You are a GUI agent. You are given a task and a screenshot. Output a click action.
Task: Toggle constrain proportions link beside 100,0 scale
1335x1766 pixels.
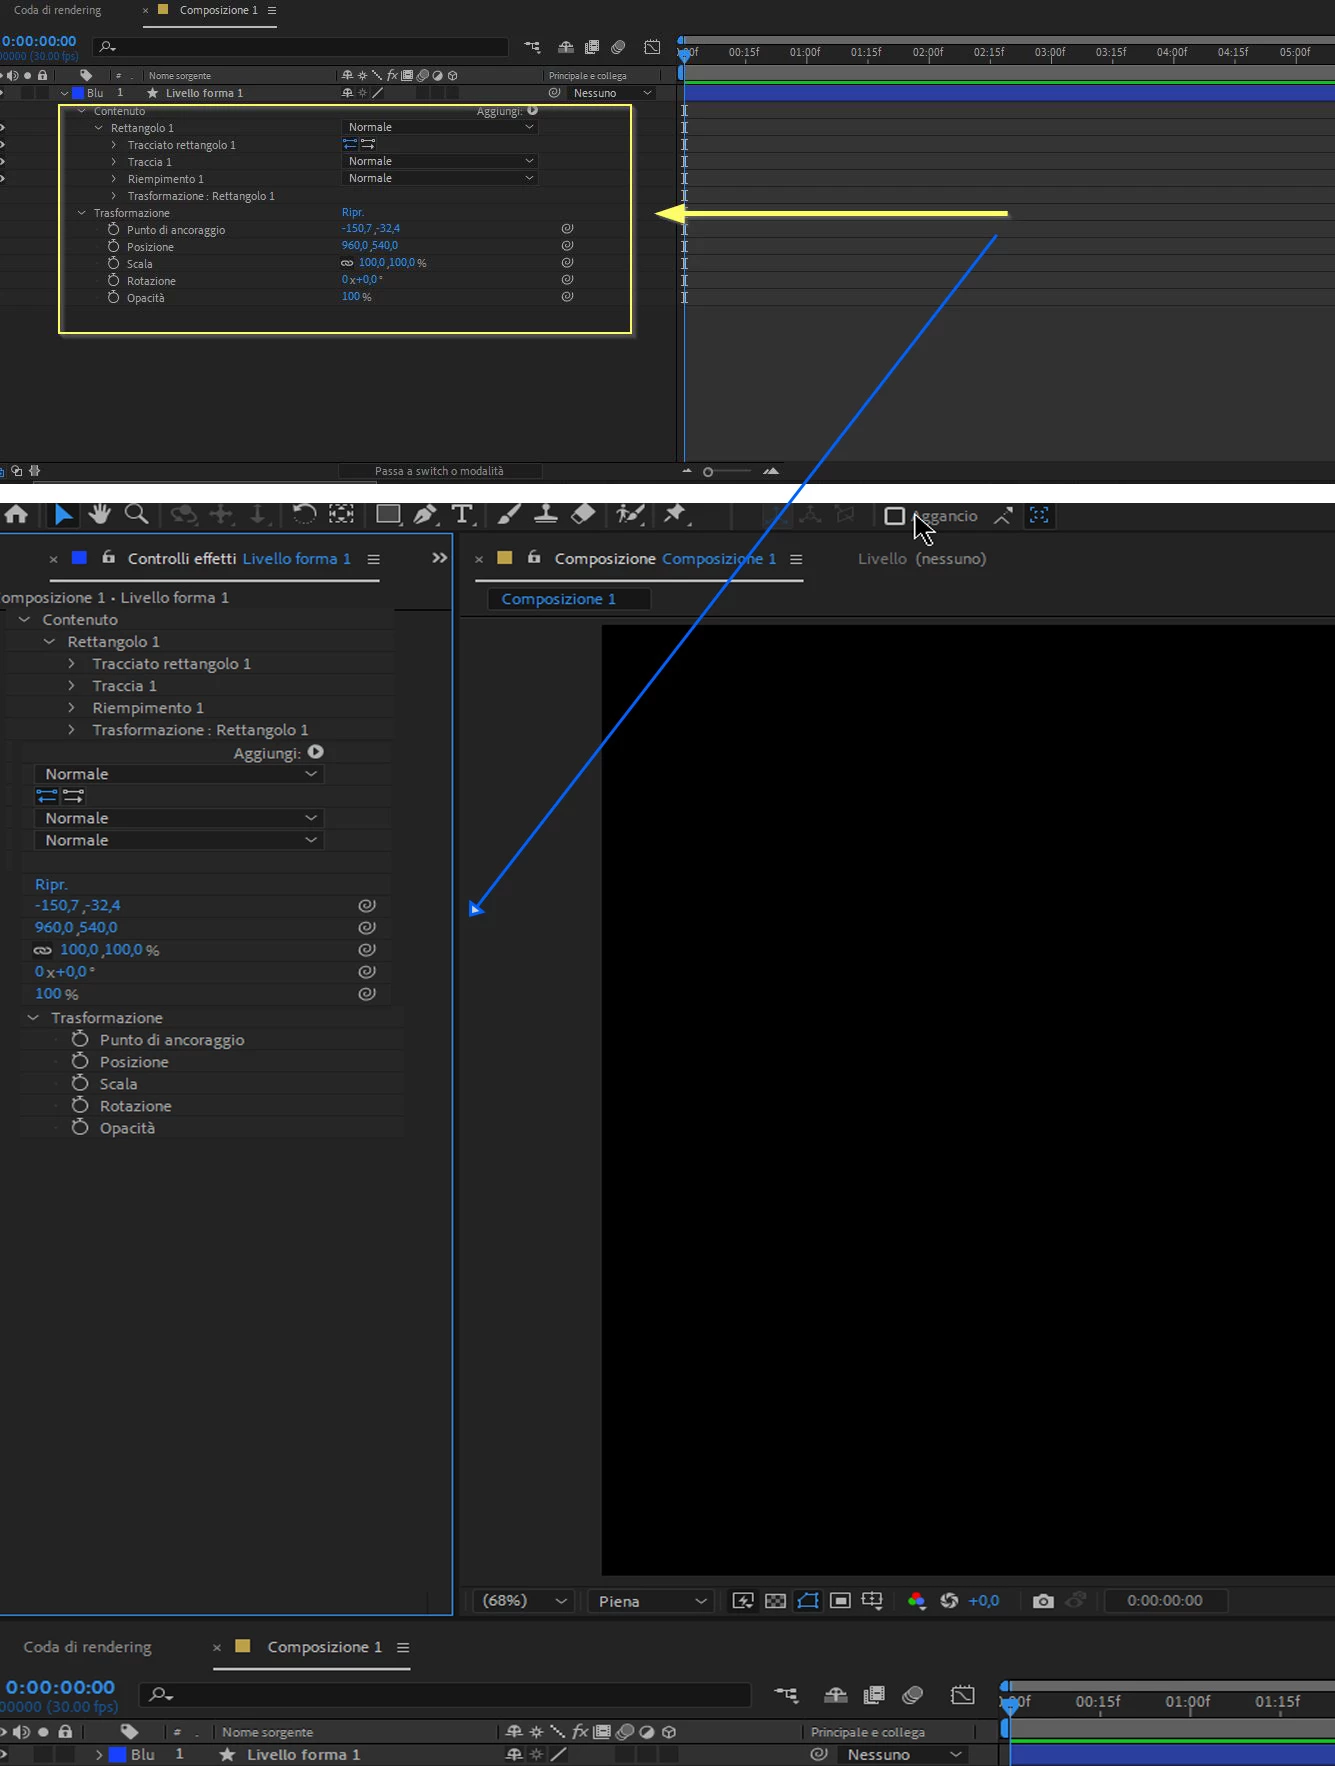[x=42, y=950]
